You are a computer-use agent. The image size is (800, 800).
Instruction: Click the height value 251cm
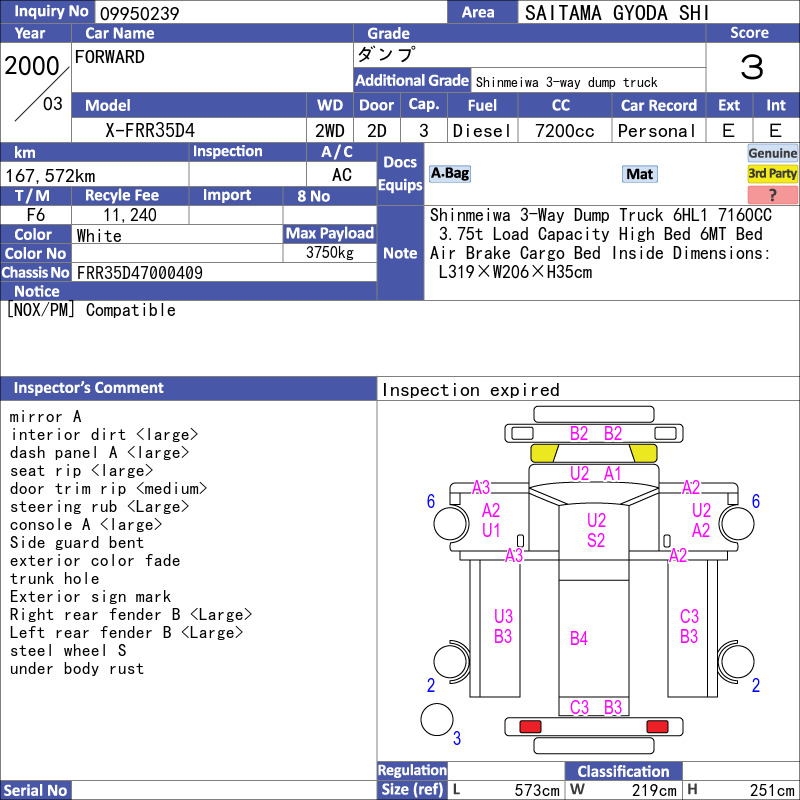(x=771, y=790)
